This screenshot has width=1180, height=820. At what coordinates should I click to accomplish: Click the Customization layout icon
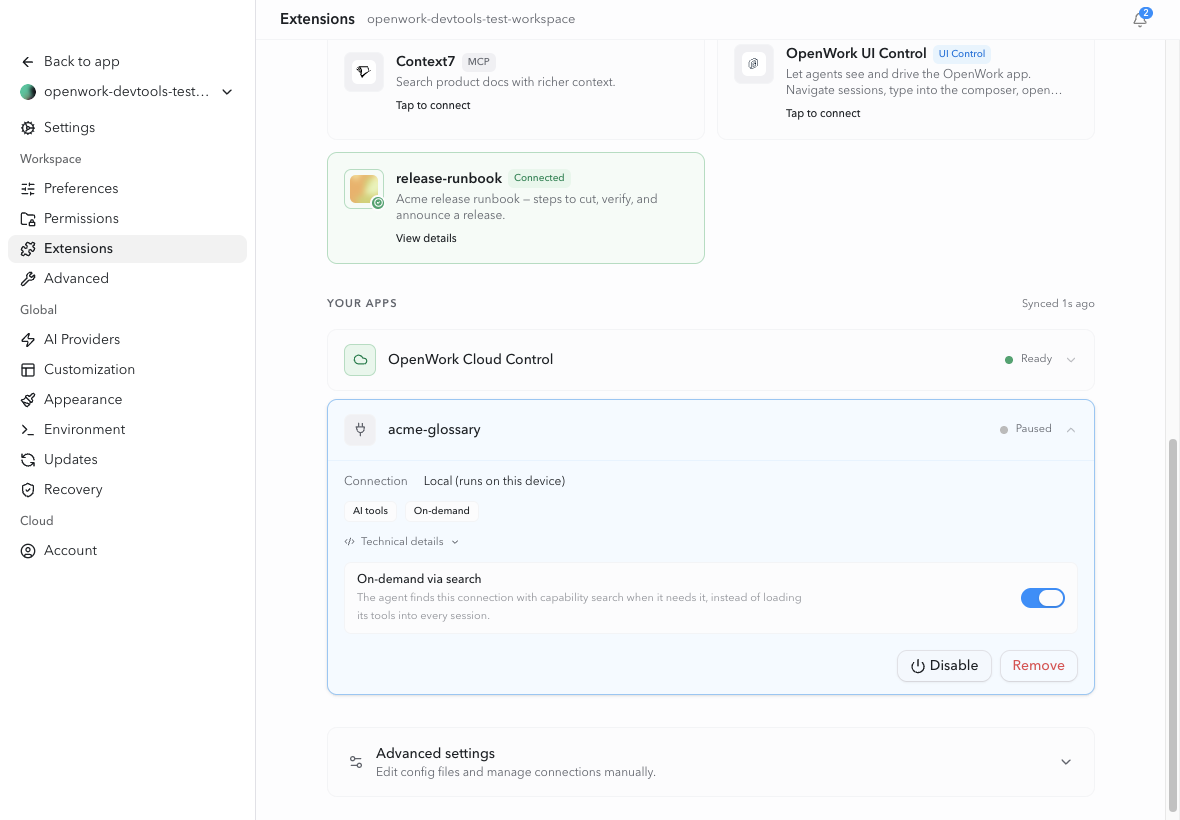coord(28,370)
